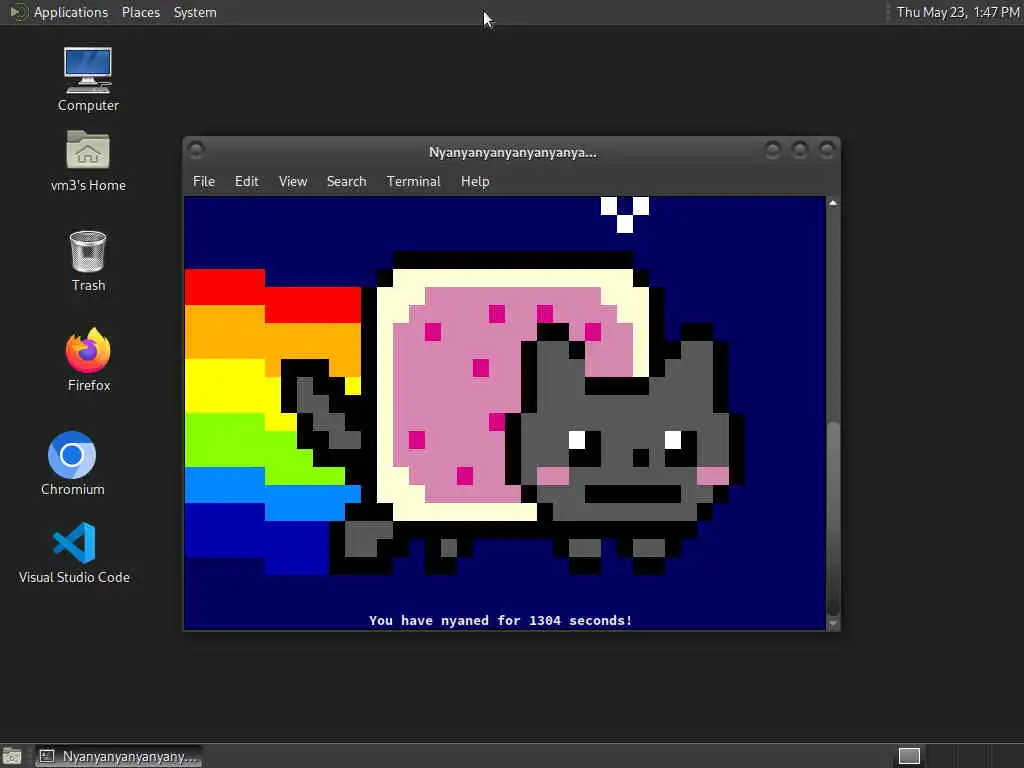
Task: Open the terminal Search menu
Action: (346, 182)
